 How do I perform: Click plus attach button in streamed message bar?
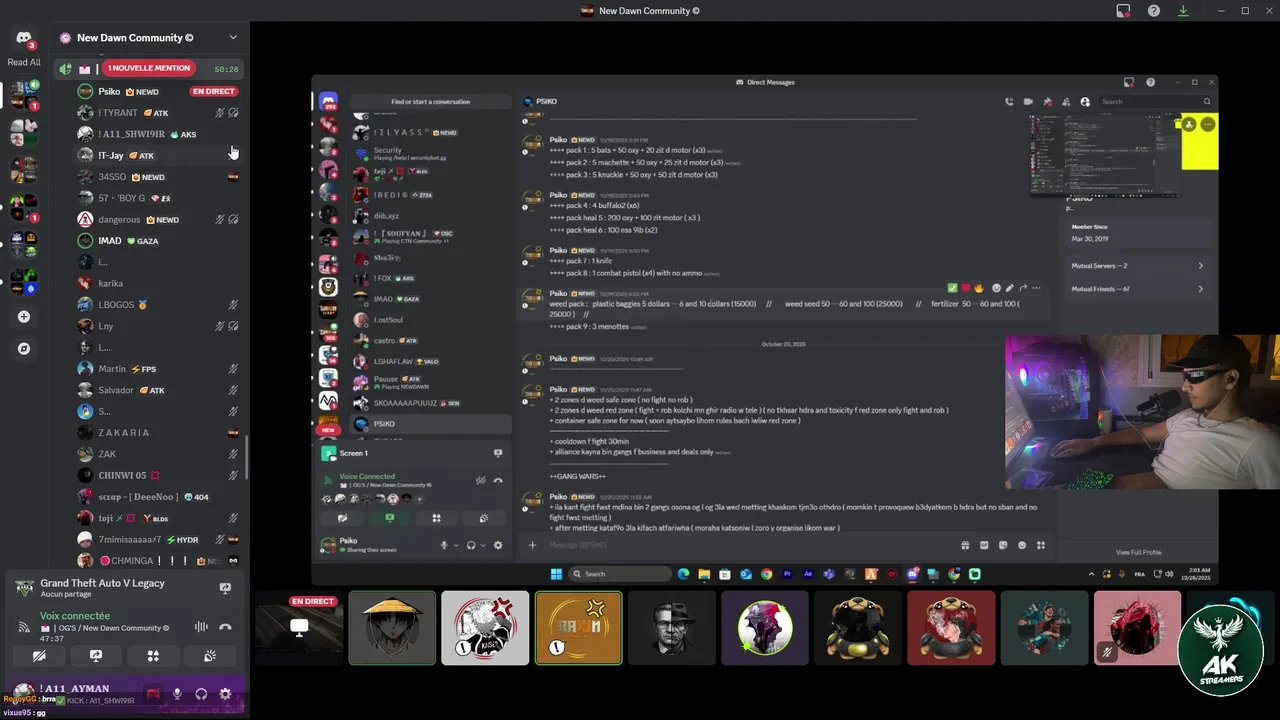coord(532,545)
